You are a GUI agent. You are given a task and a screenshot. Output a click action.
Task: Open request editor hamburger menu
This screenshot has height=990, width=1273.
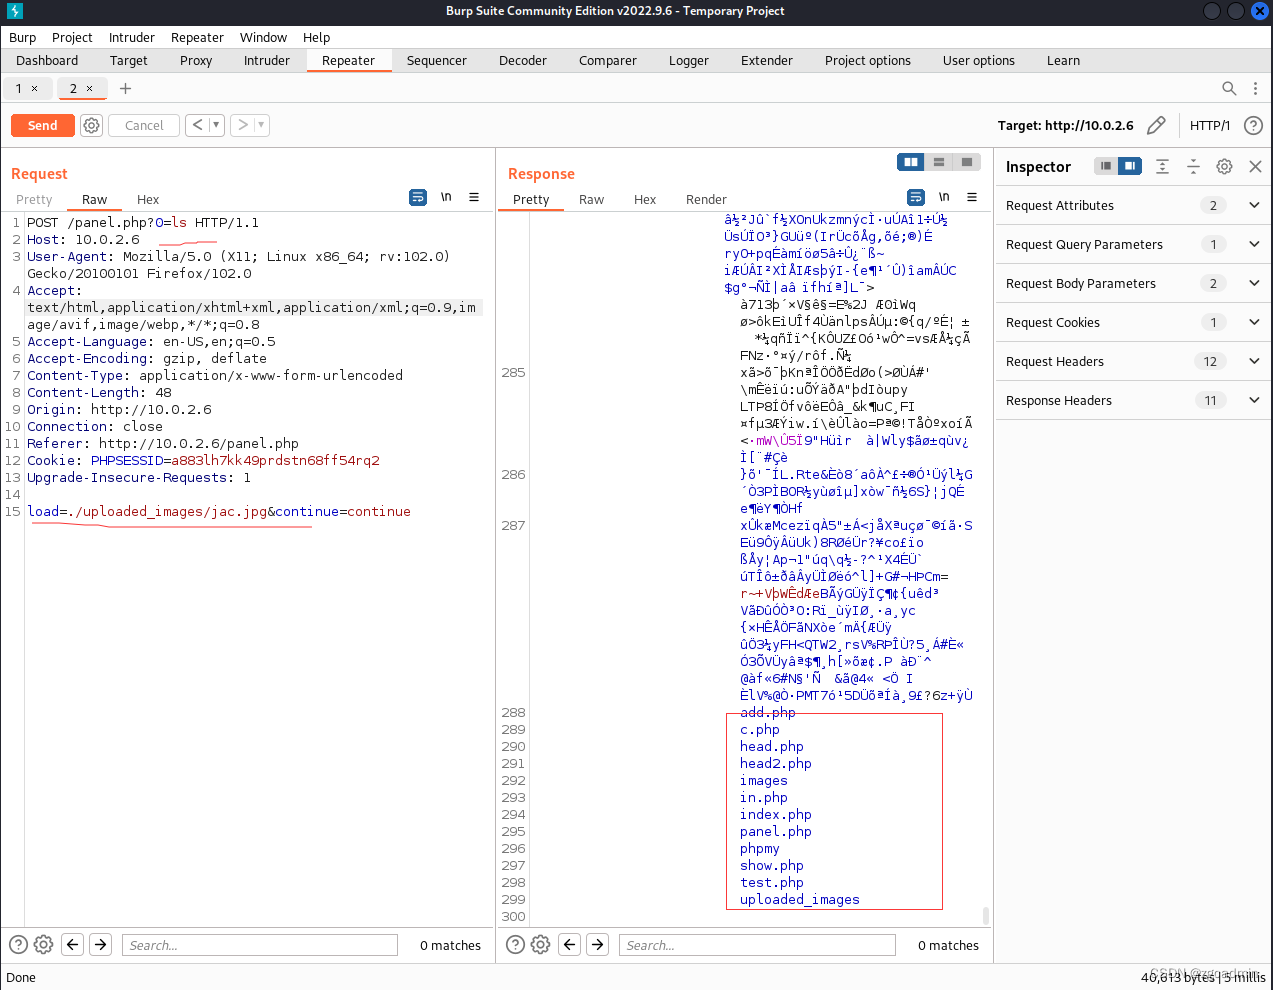click(x=474, y=197)
